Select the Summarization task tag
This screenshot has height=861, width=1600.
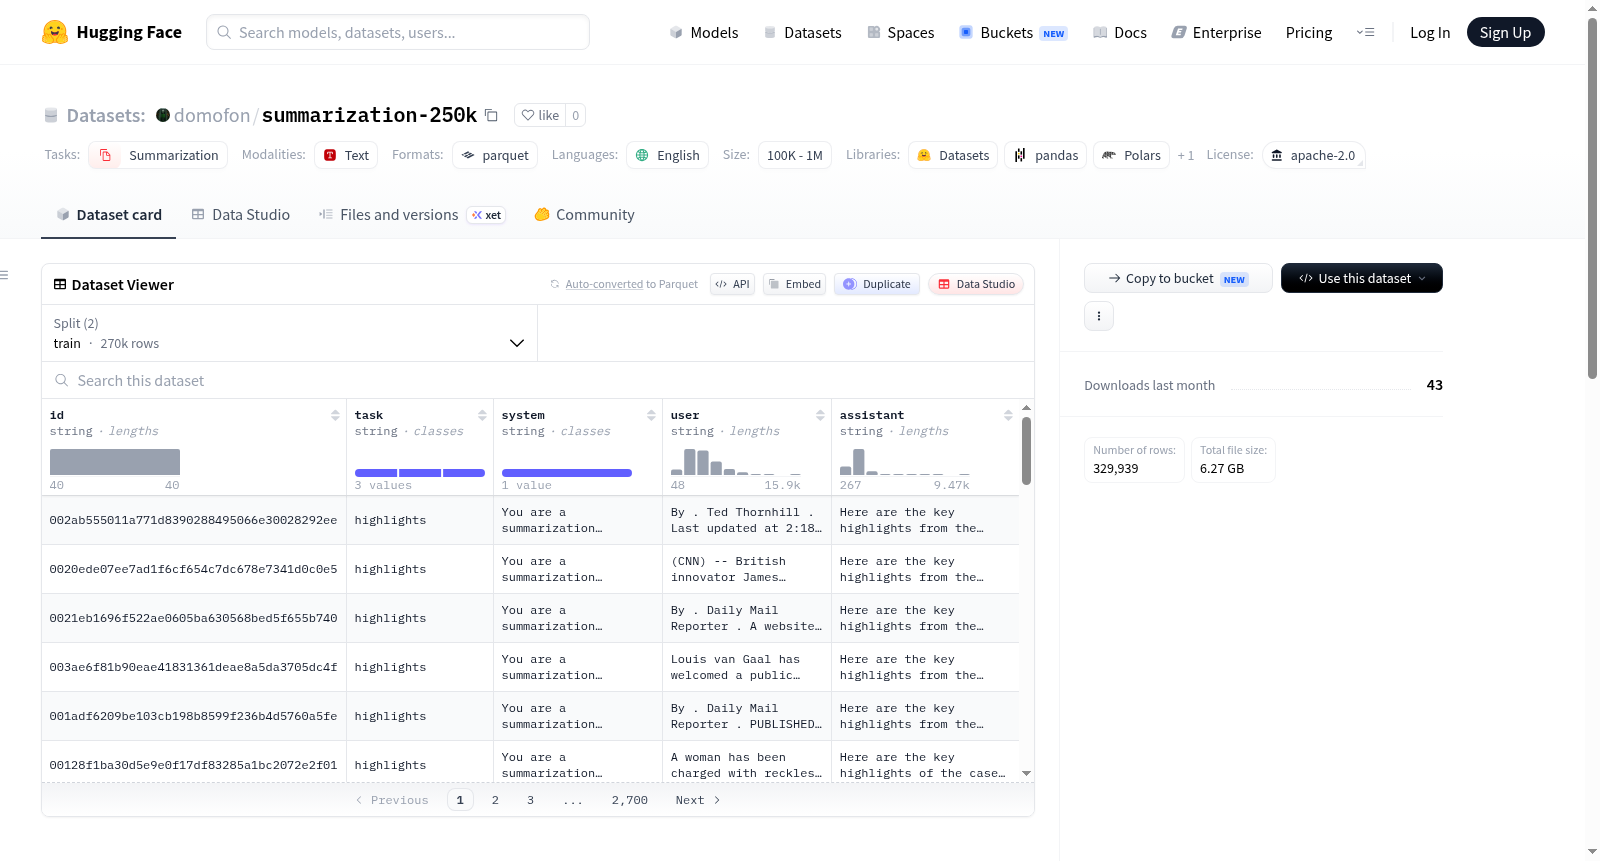tap(158, 155)
